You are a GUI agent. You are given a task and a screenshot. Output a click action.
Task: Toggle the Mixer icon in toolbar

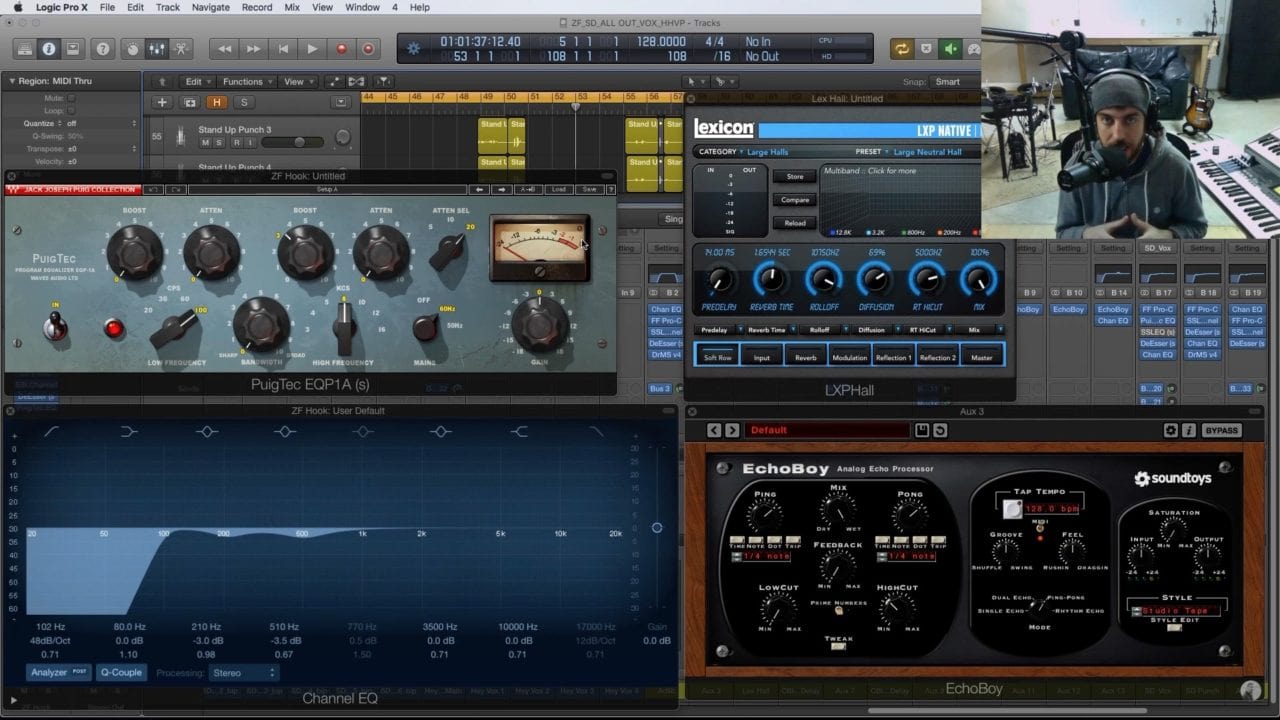[x=156, y=48]
